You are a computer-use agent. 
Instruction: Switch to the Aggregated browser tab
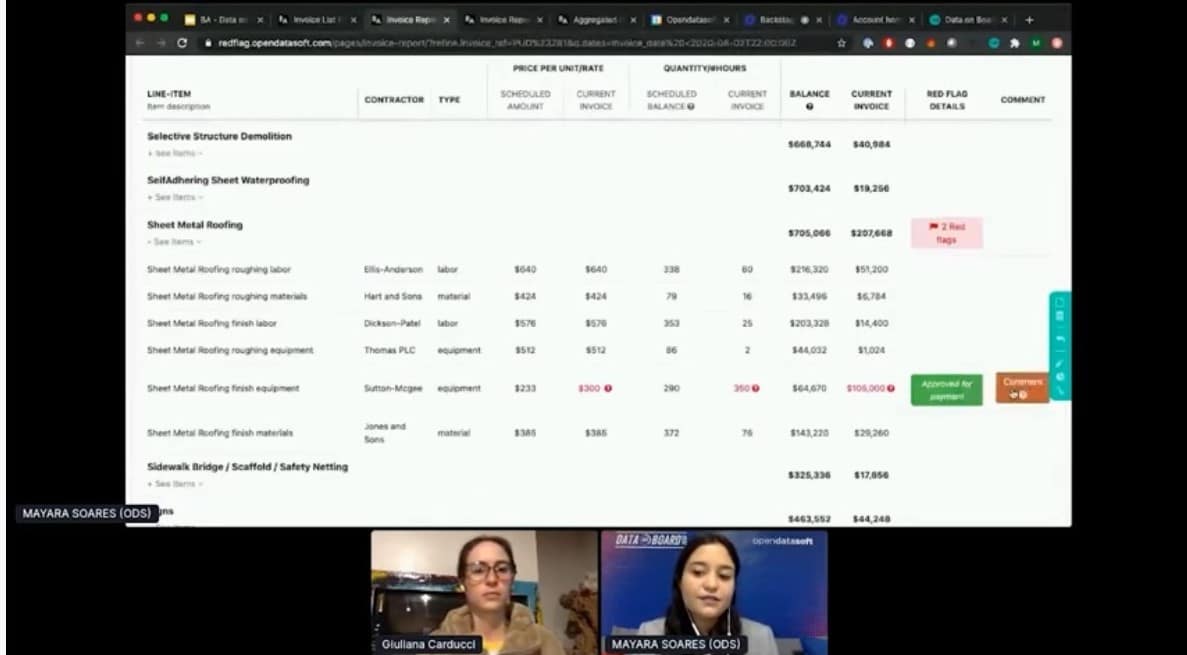[594, 19]
